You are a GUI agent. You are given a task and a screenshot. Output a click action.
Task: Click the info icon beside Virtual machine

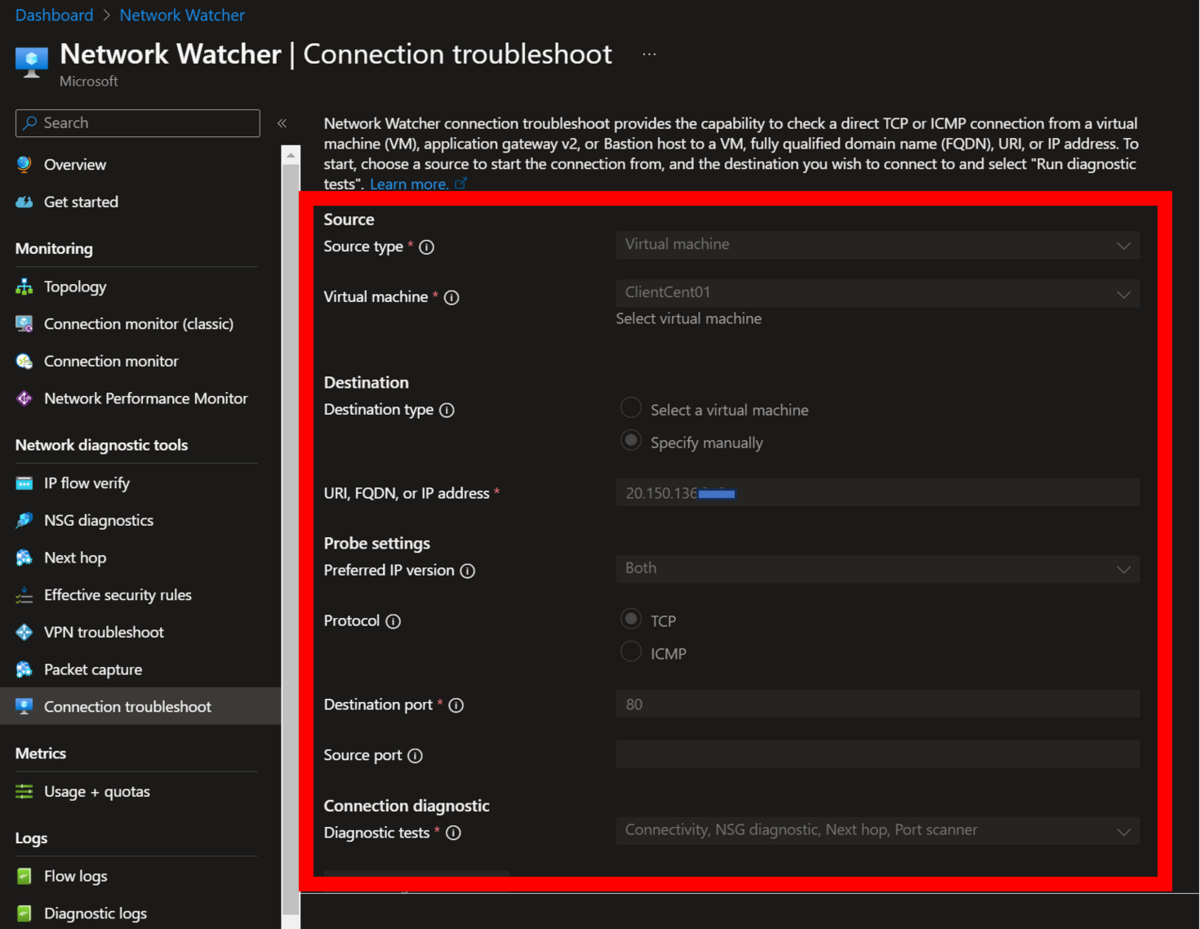[452, 297]
